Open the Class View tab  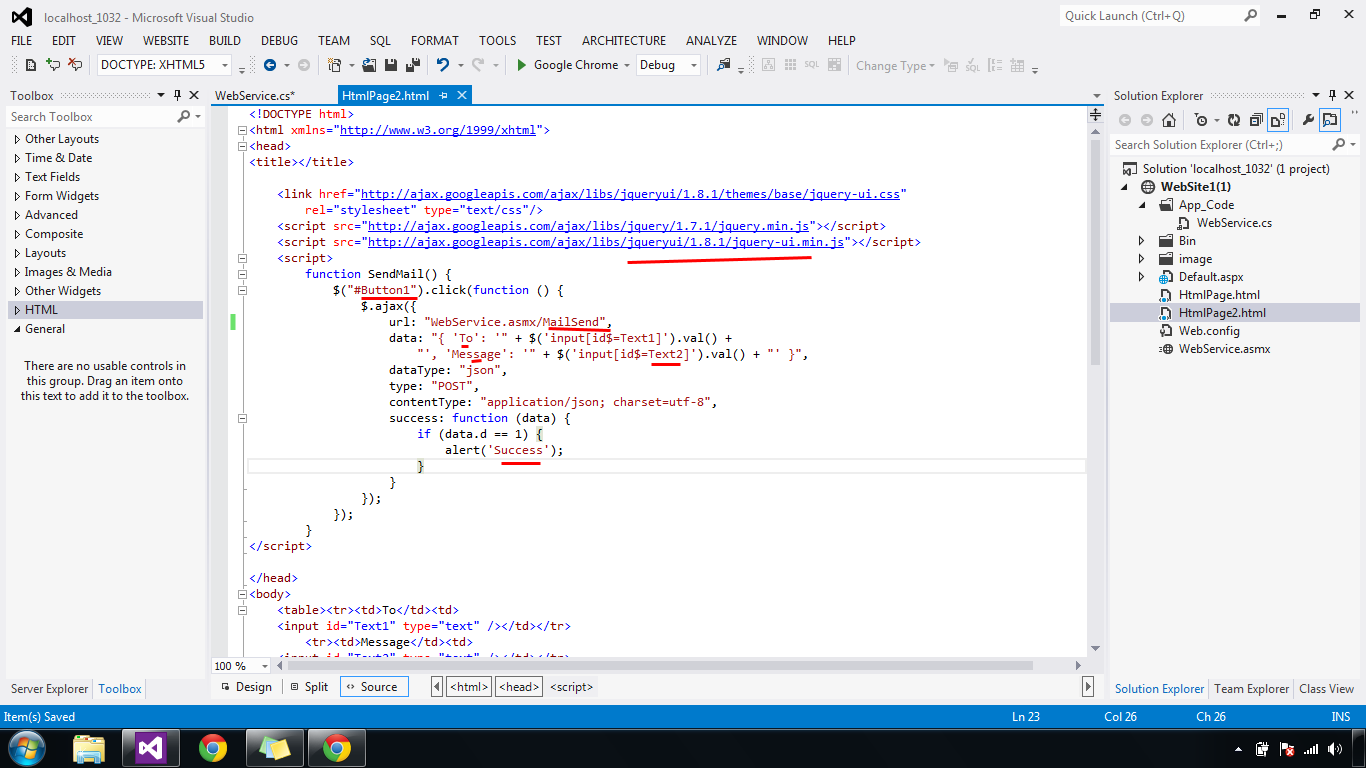pyautogui.click(x=1326, y=689)
